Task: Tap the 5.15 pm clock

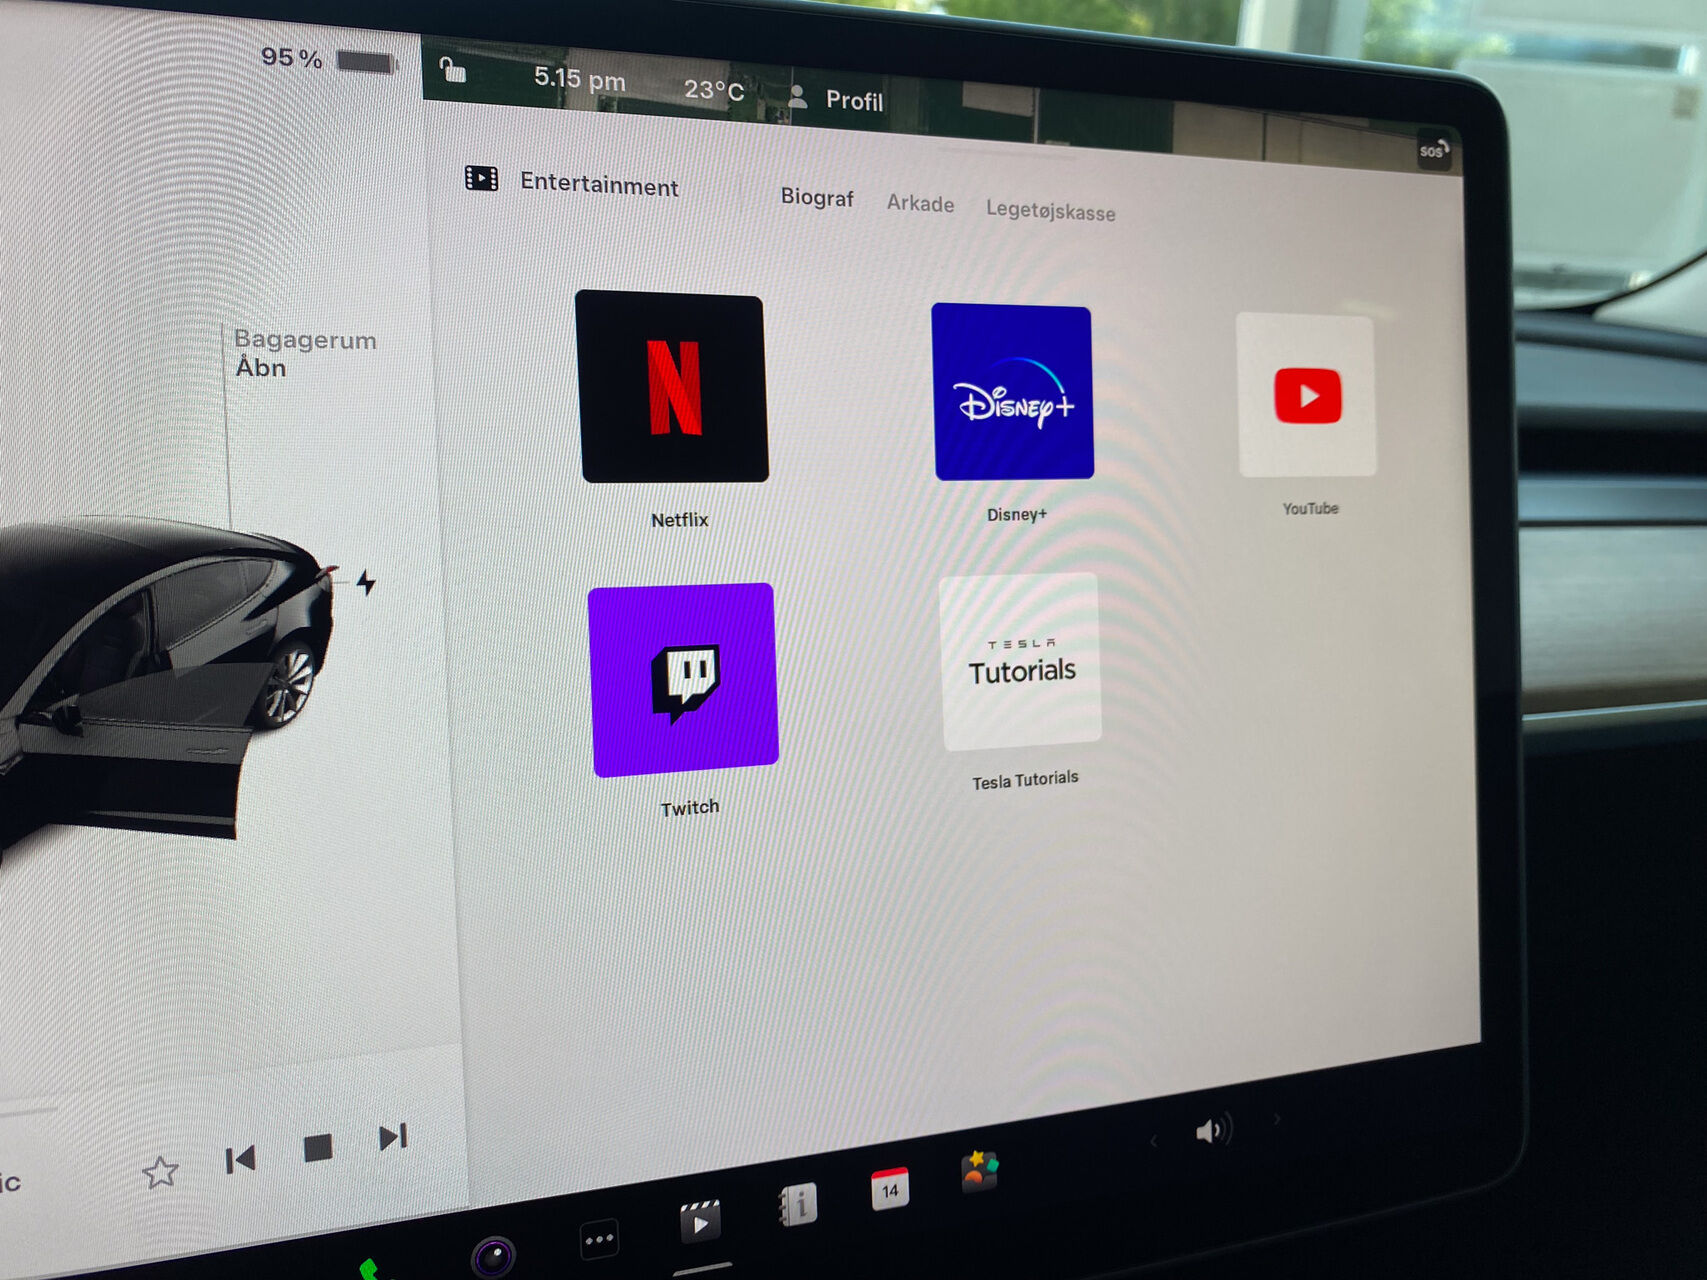Action: tap(580, 78)
